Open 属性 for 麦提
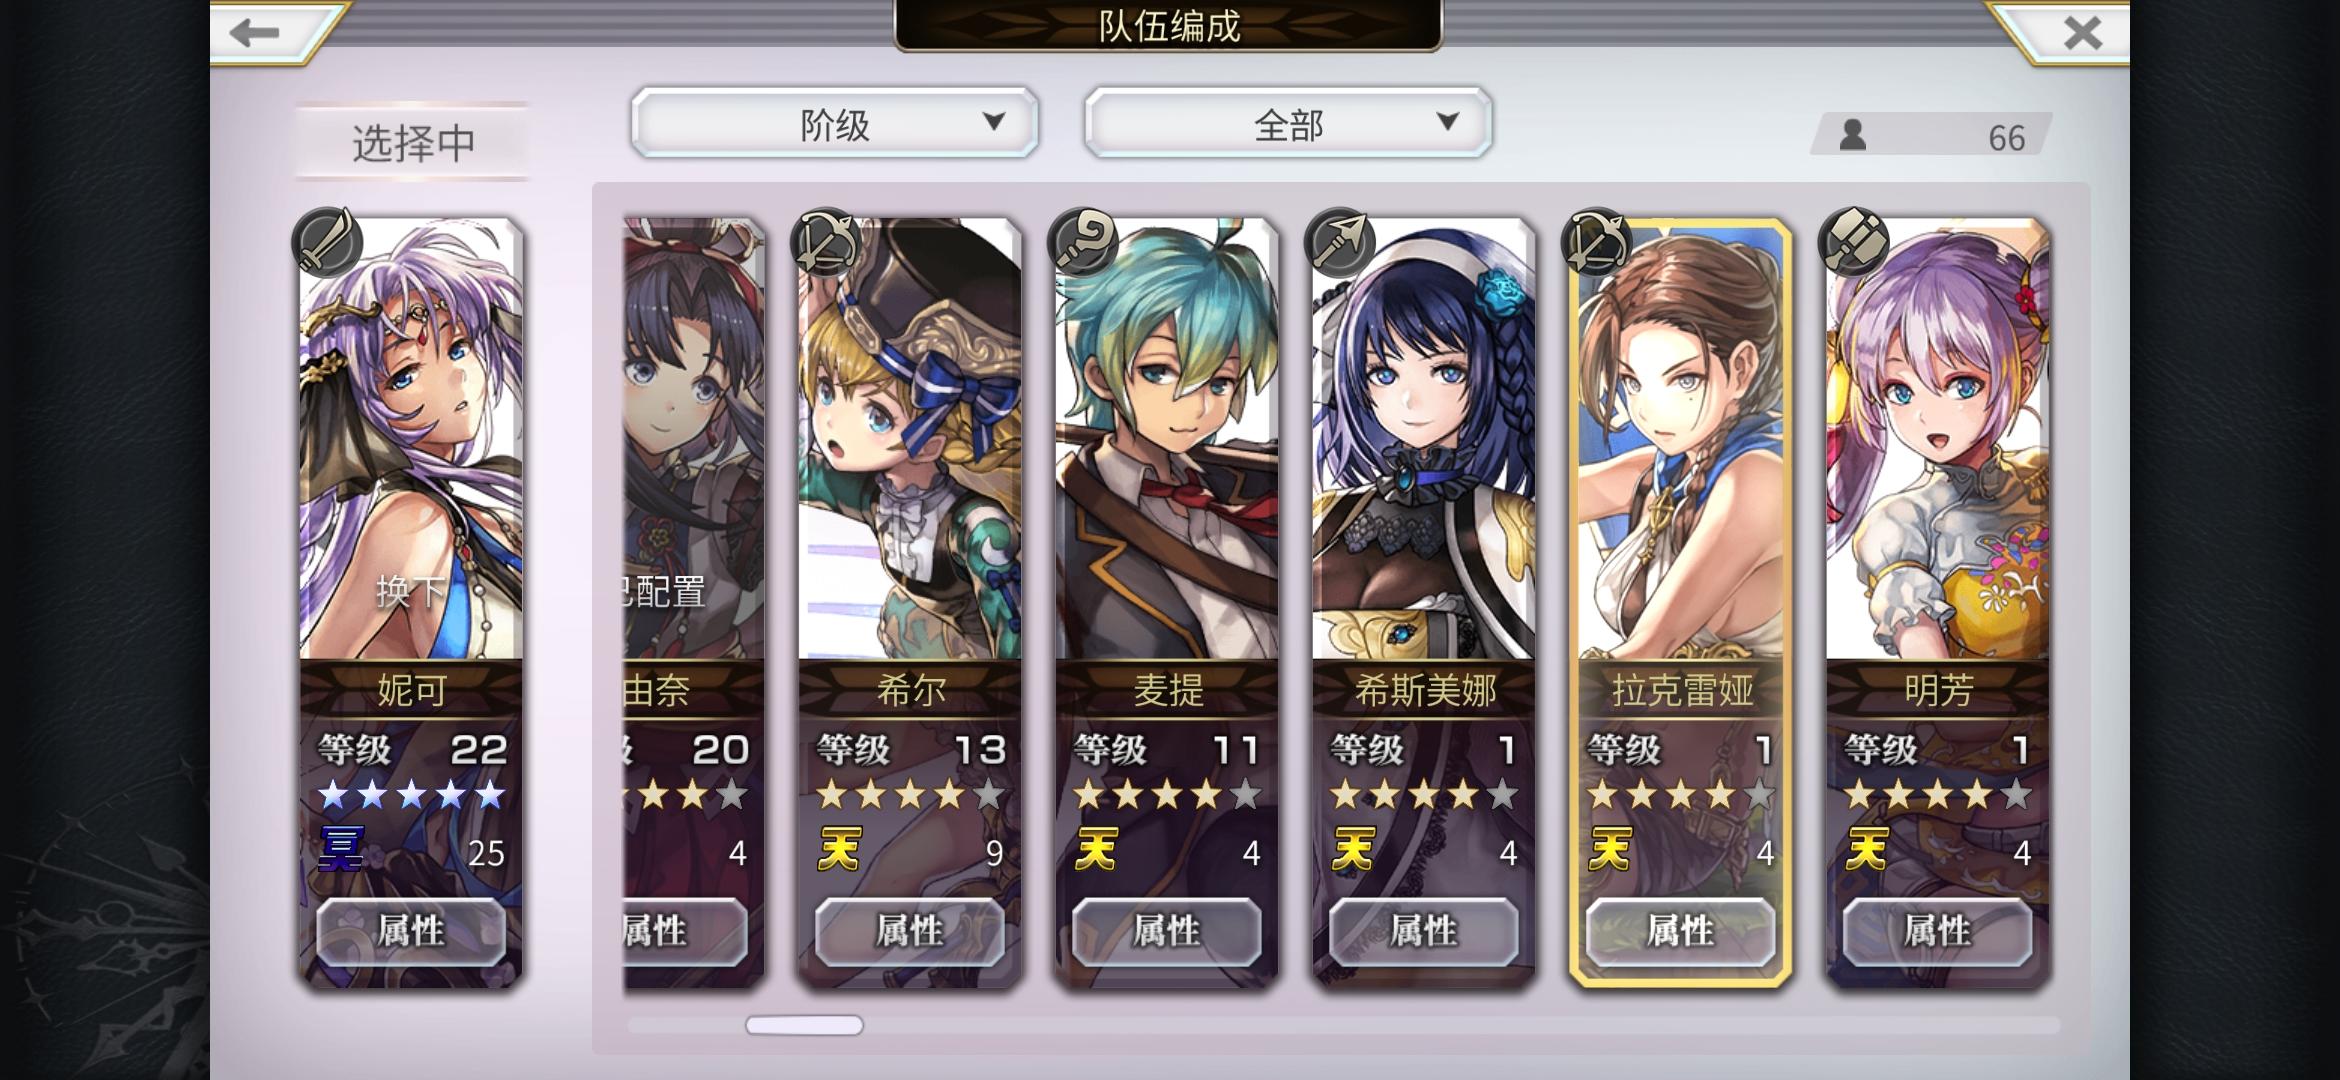 1166,931
